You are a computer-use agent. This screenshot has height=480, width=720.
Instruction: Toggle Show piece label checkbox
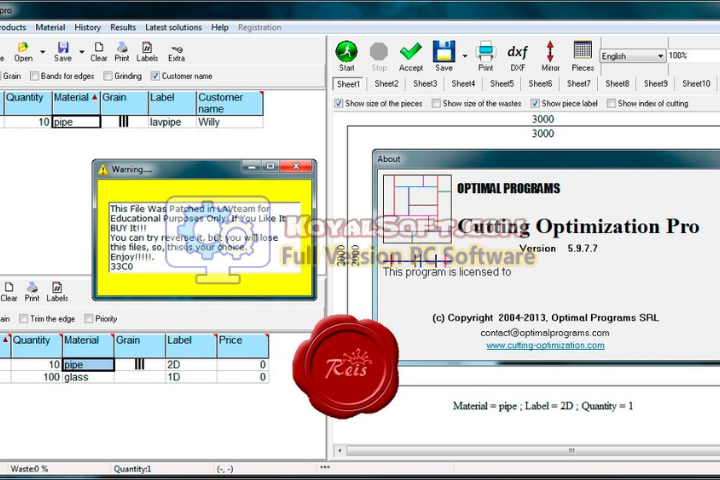(534, 103)
